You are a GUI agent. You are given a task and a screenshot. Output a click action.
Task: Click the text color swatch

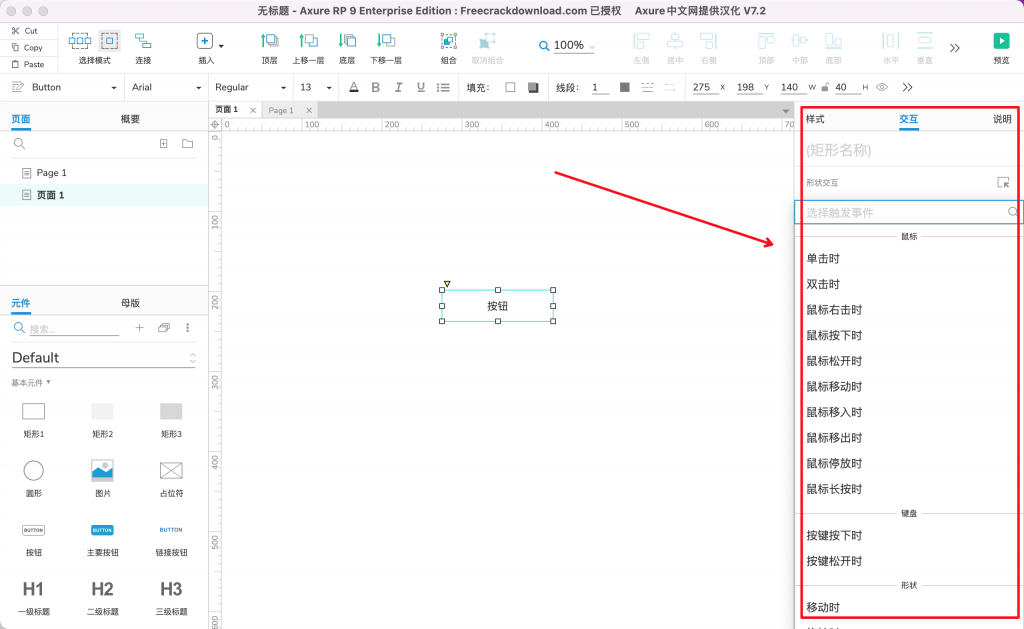(x=354, y=87)
